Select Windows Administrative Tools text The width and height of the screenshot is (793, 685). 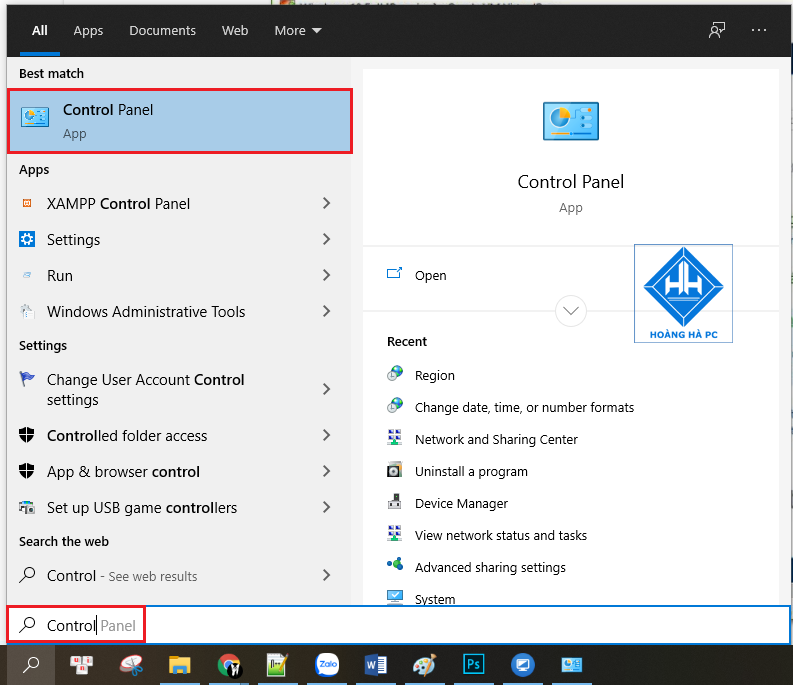(146, 312)
